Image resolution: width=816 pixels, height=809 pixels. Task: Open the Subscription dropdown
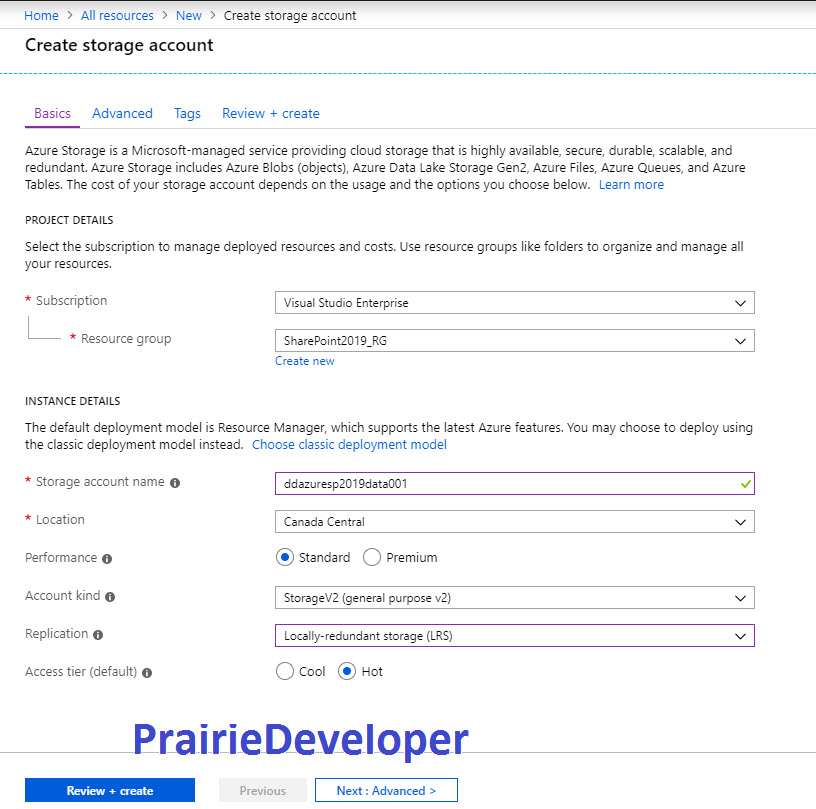[515, 303]
